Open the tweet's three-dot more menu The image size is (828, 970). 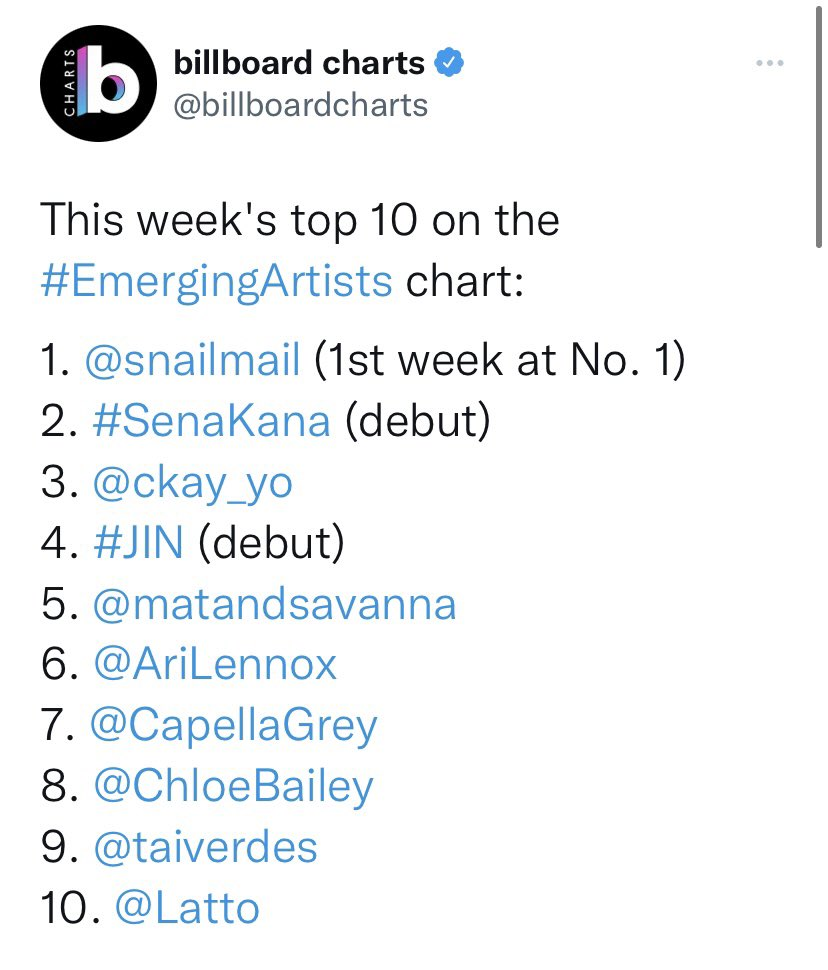pos(769,63)
